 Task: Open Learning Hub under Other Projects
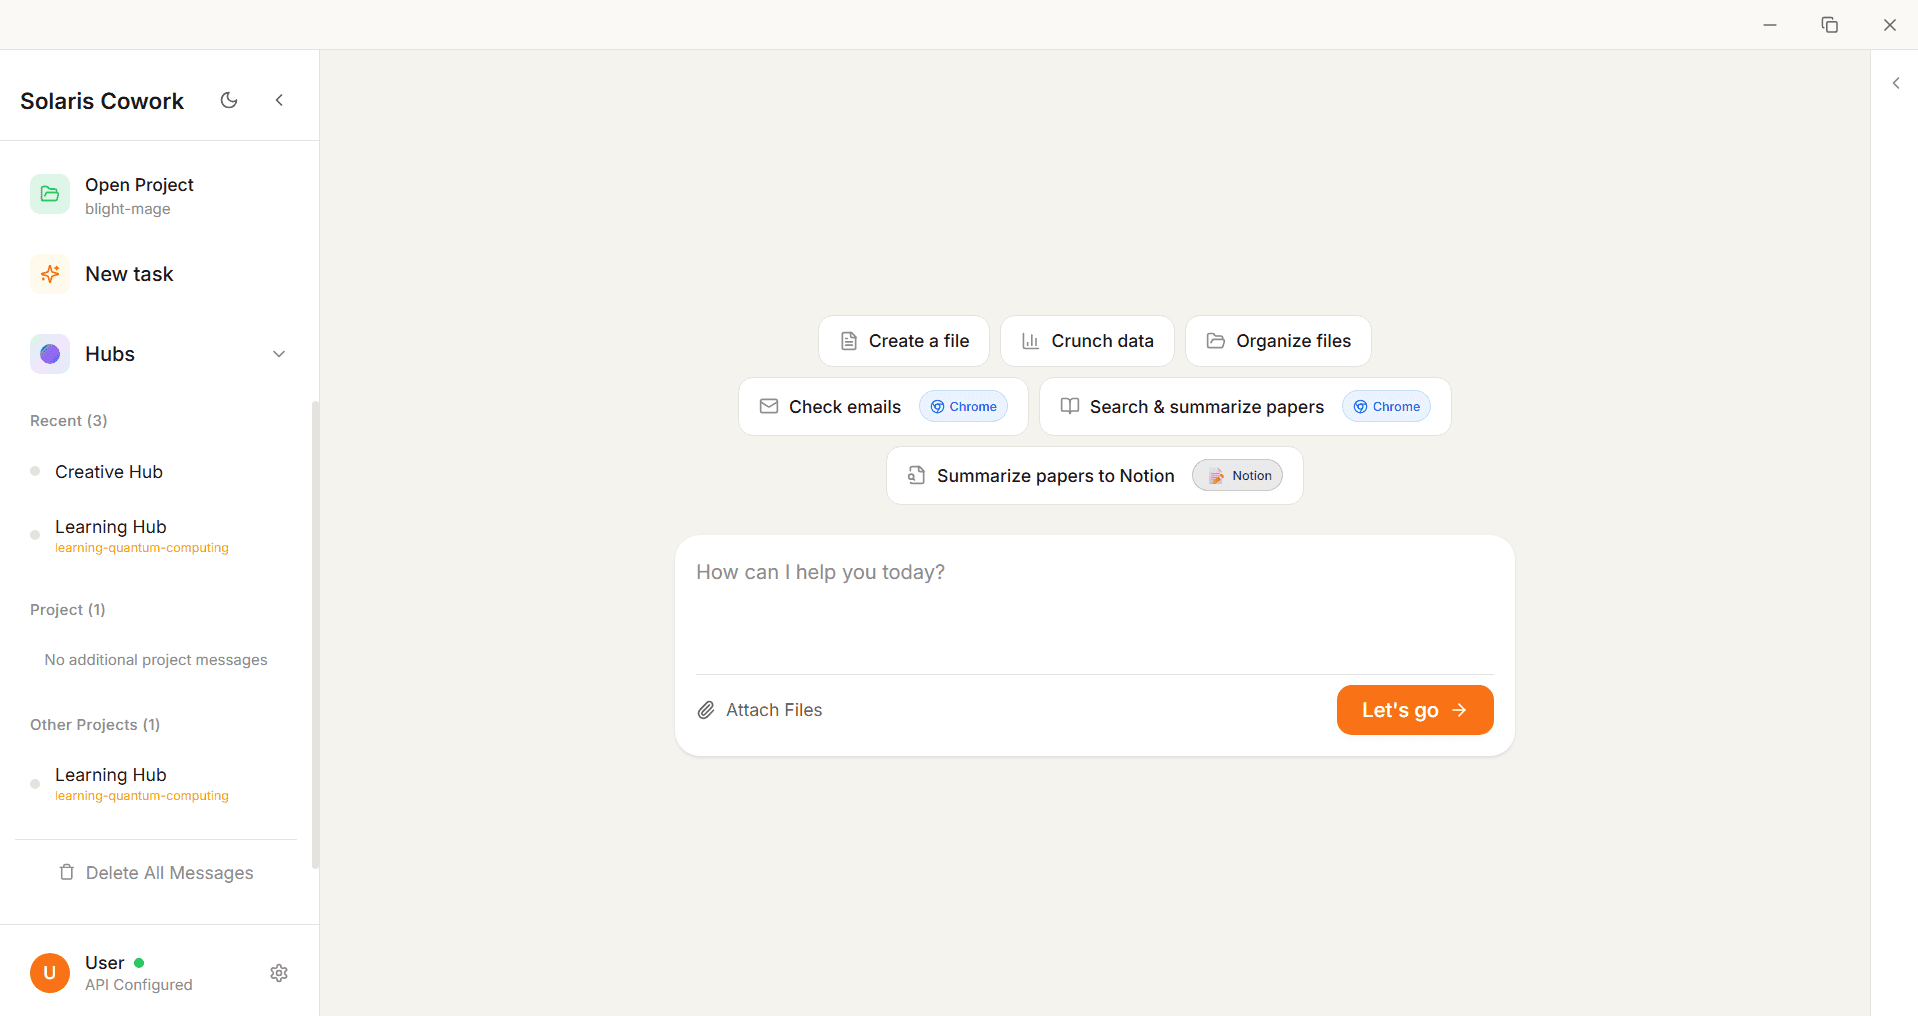point(111,775)
